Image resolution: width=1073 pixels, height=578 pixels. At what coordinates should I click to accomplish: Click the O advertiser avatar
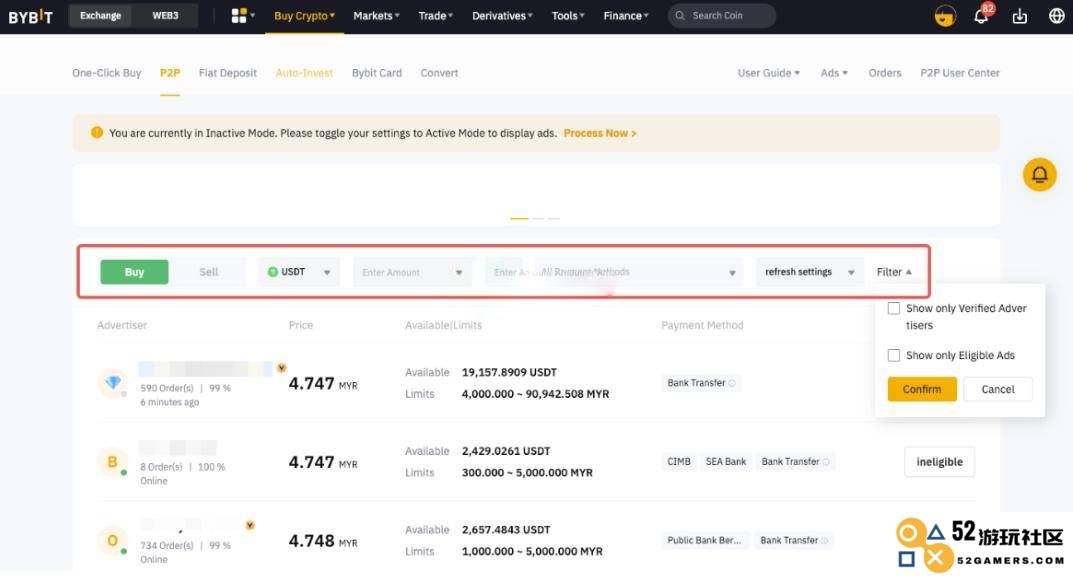coord(113,540)
